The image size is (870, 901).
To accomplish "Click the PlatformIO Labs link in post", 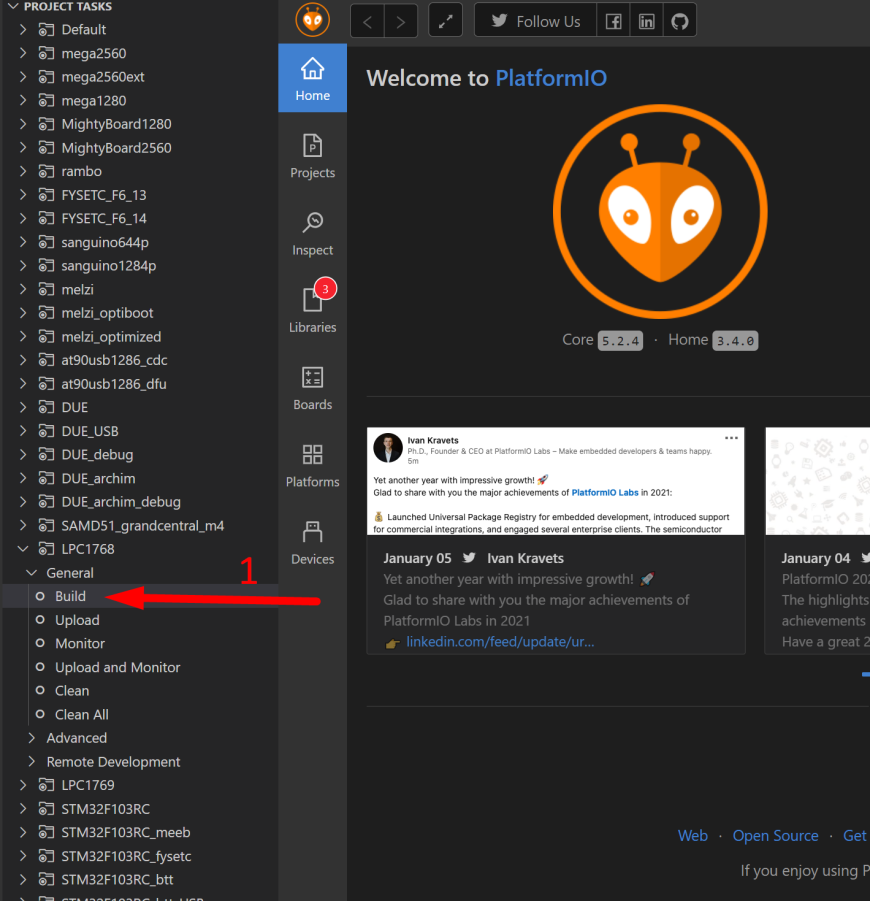I will (x=605, y=492).
